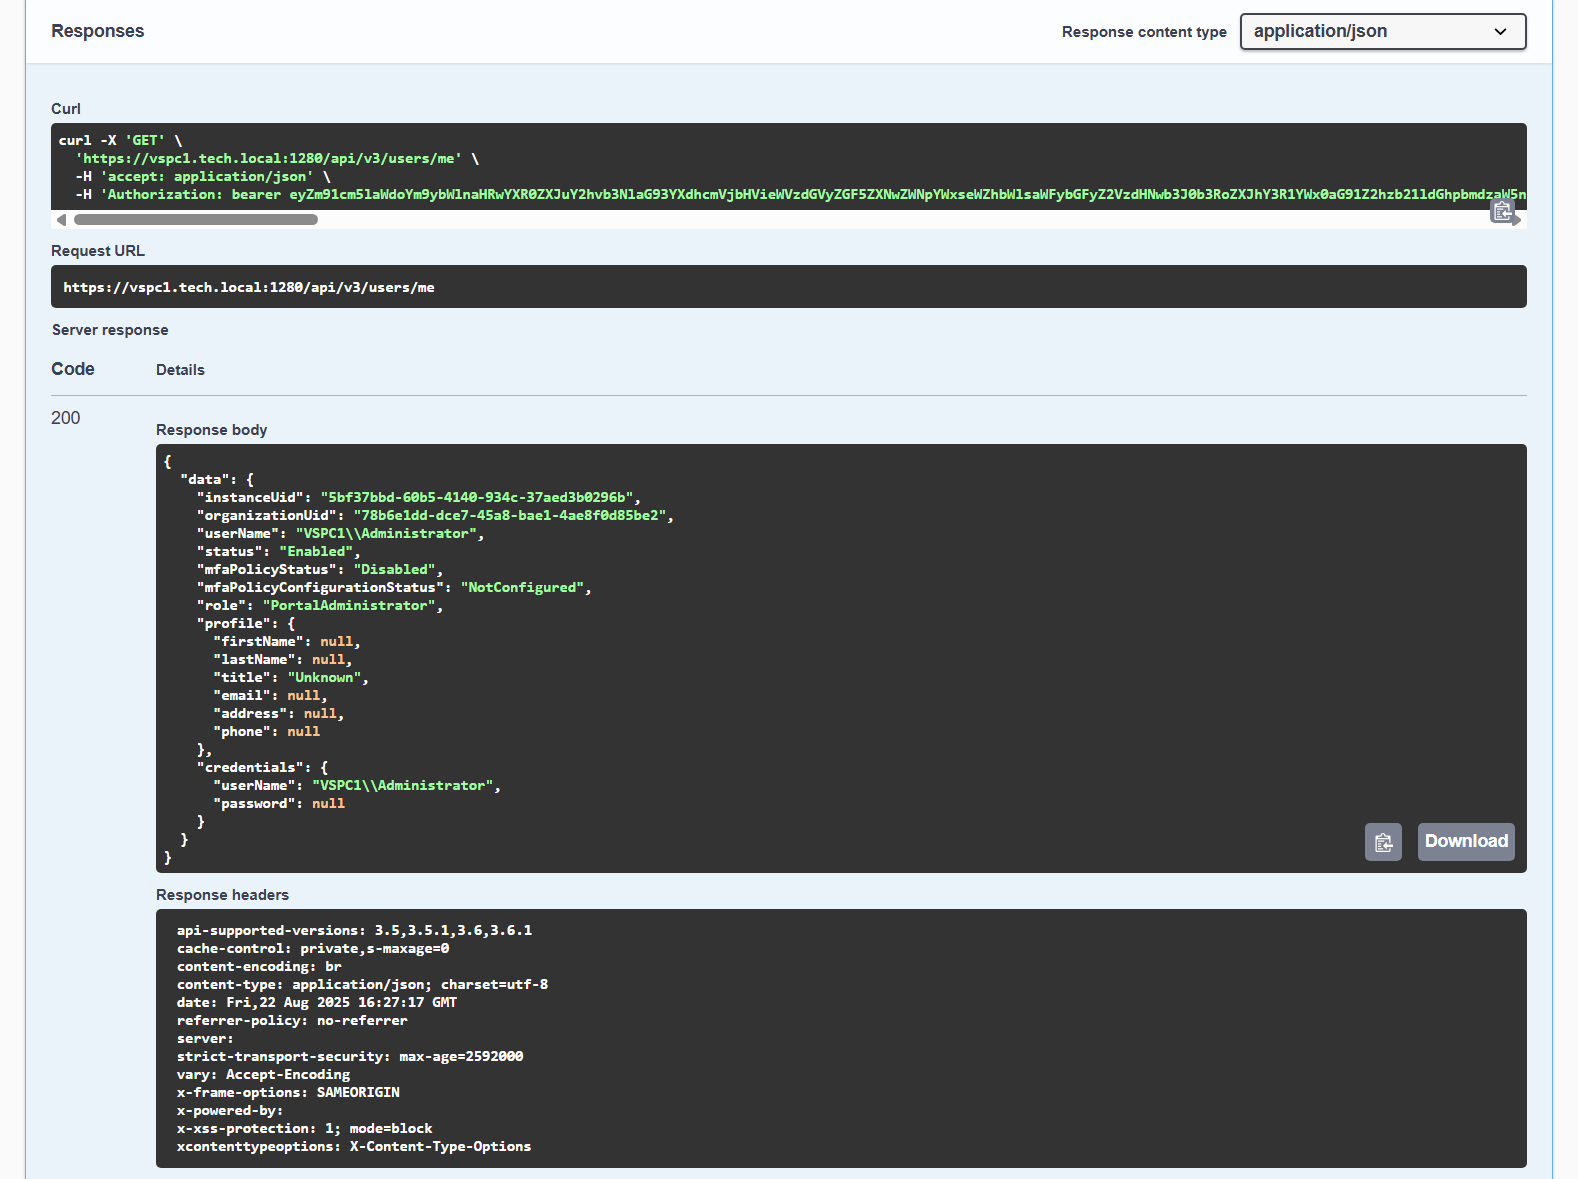Click the 200 status code

66,418
